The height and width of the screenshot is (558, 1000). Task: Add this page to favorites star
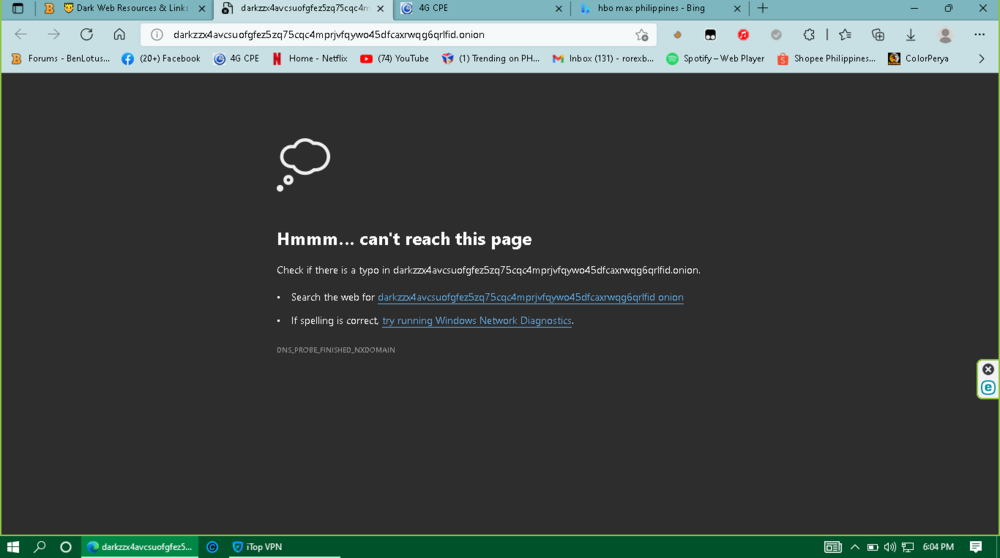click(642, 35)
